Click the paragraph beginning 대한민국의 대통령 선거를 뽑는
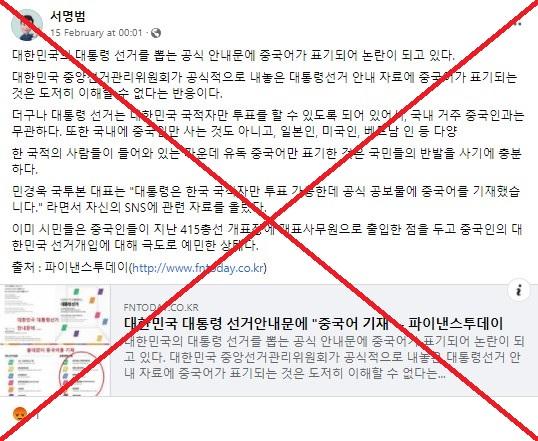Screen dimensions: 538x441 pyautogui.click(x=233, y=55)
